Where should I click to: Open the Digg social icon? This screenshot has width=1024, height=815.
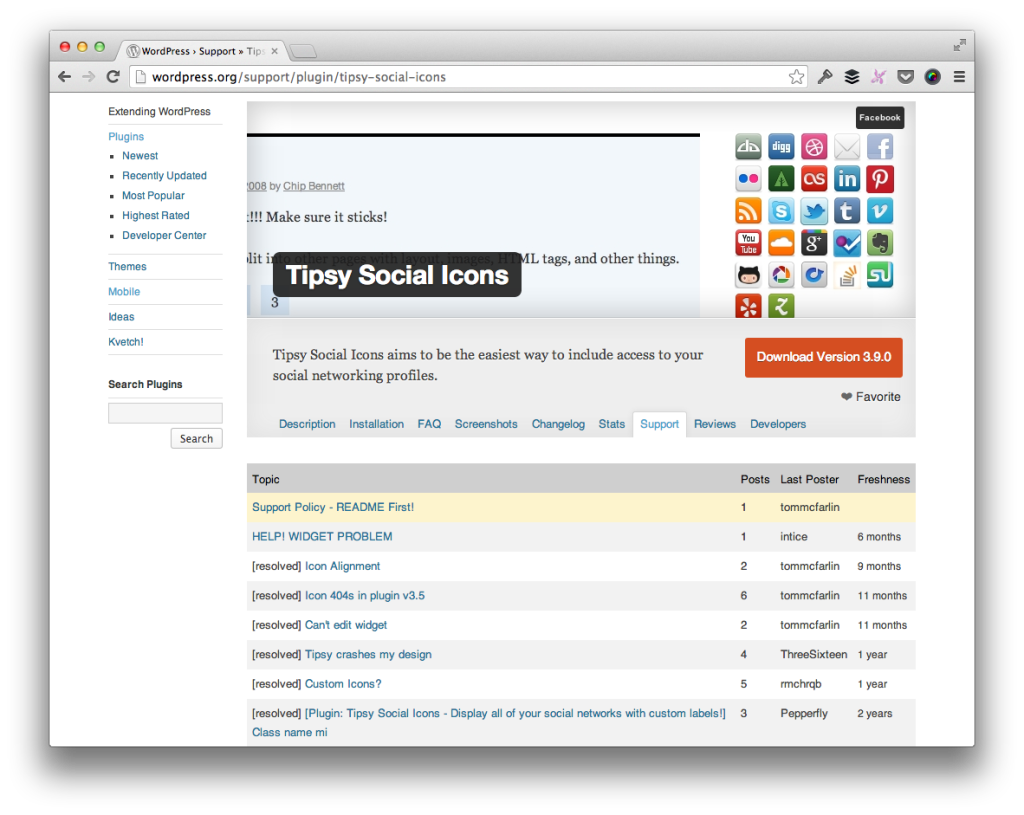click(781, 147)
